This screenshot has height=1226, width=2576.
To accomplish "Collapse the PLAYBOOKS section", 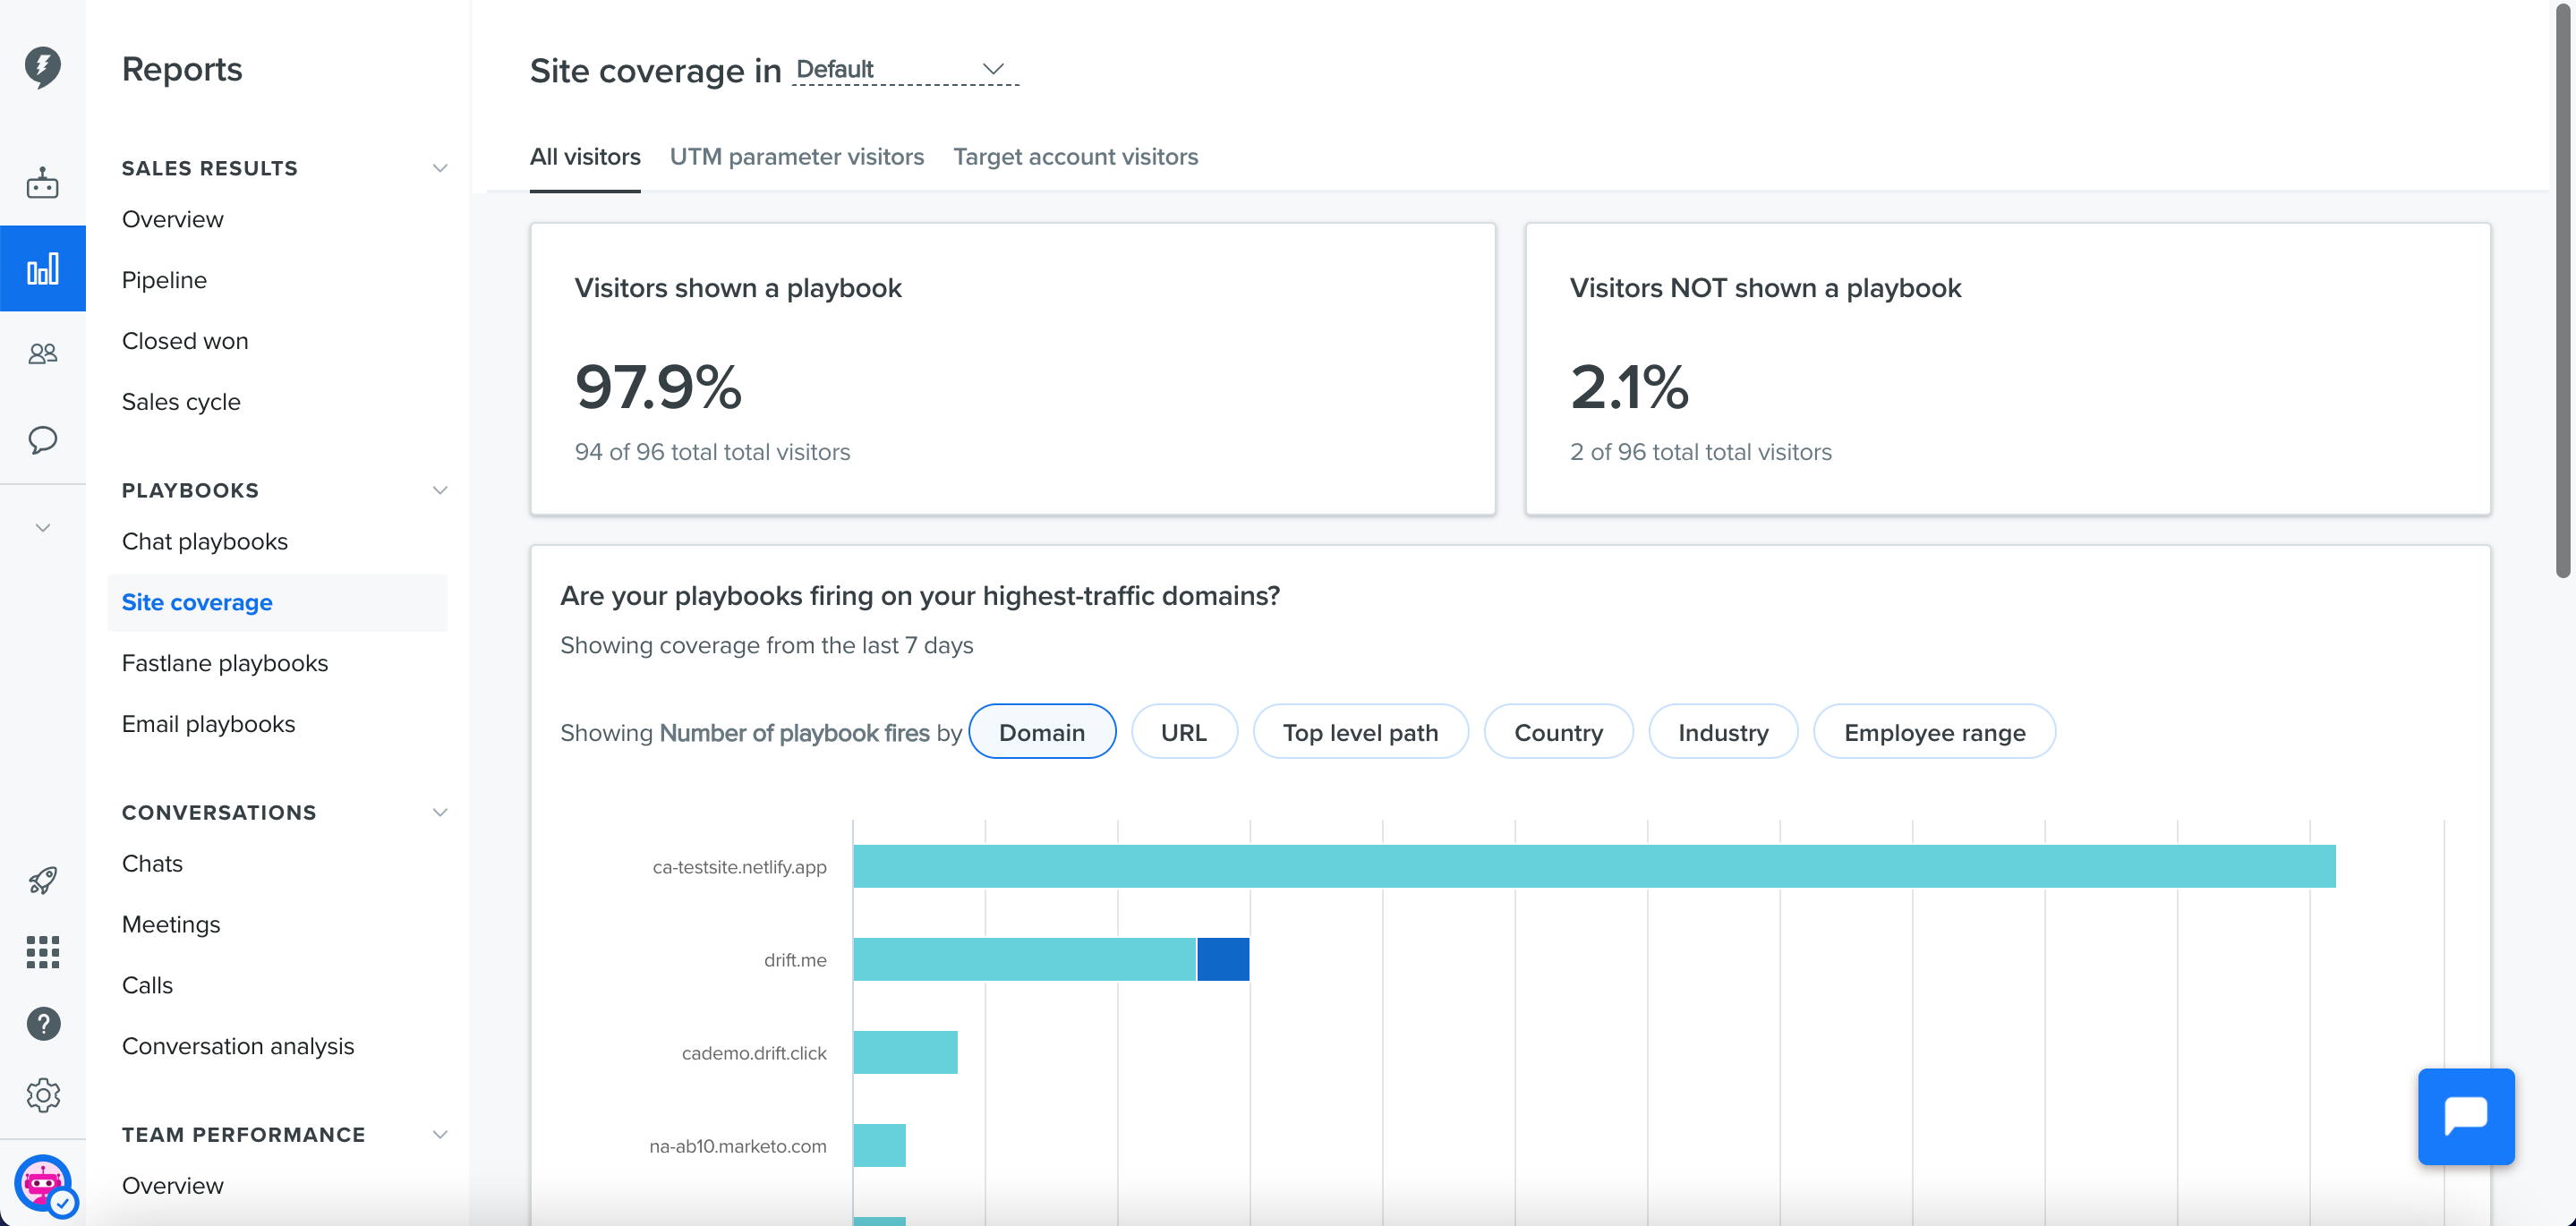I will 439,490.
